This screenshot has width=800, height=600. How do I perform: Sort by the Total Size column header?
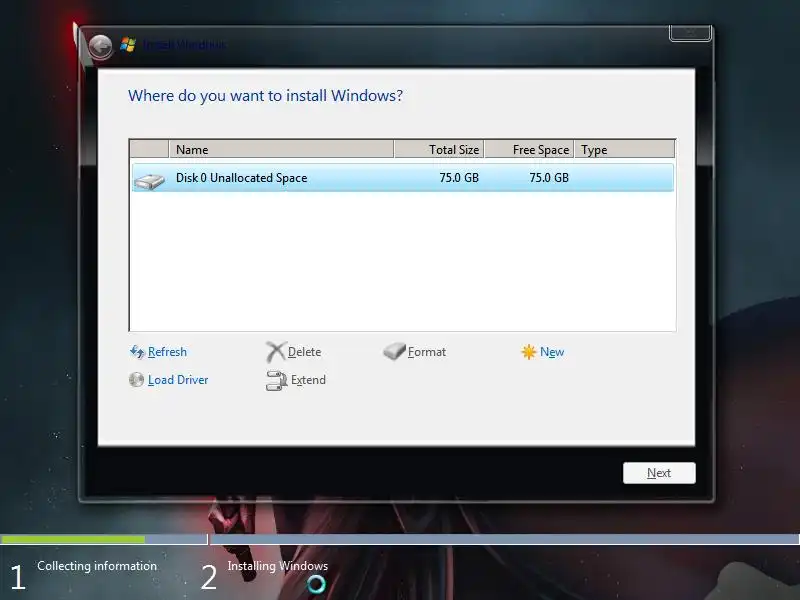439,149
